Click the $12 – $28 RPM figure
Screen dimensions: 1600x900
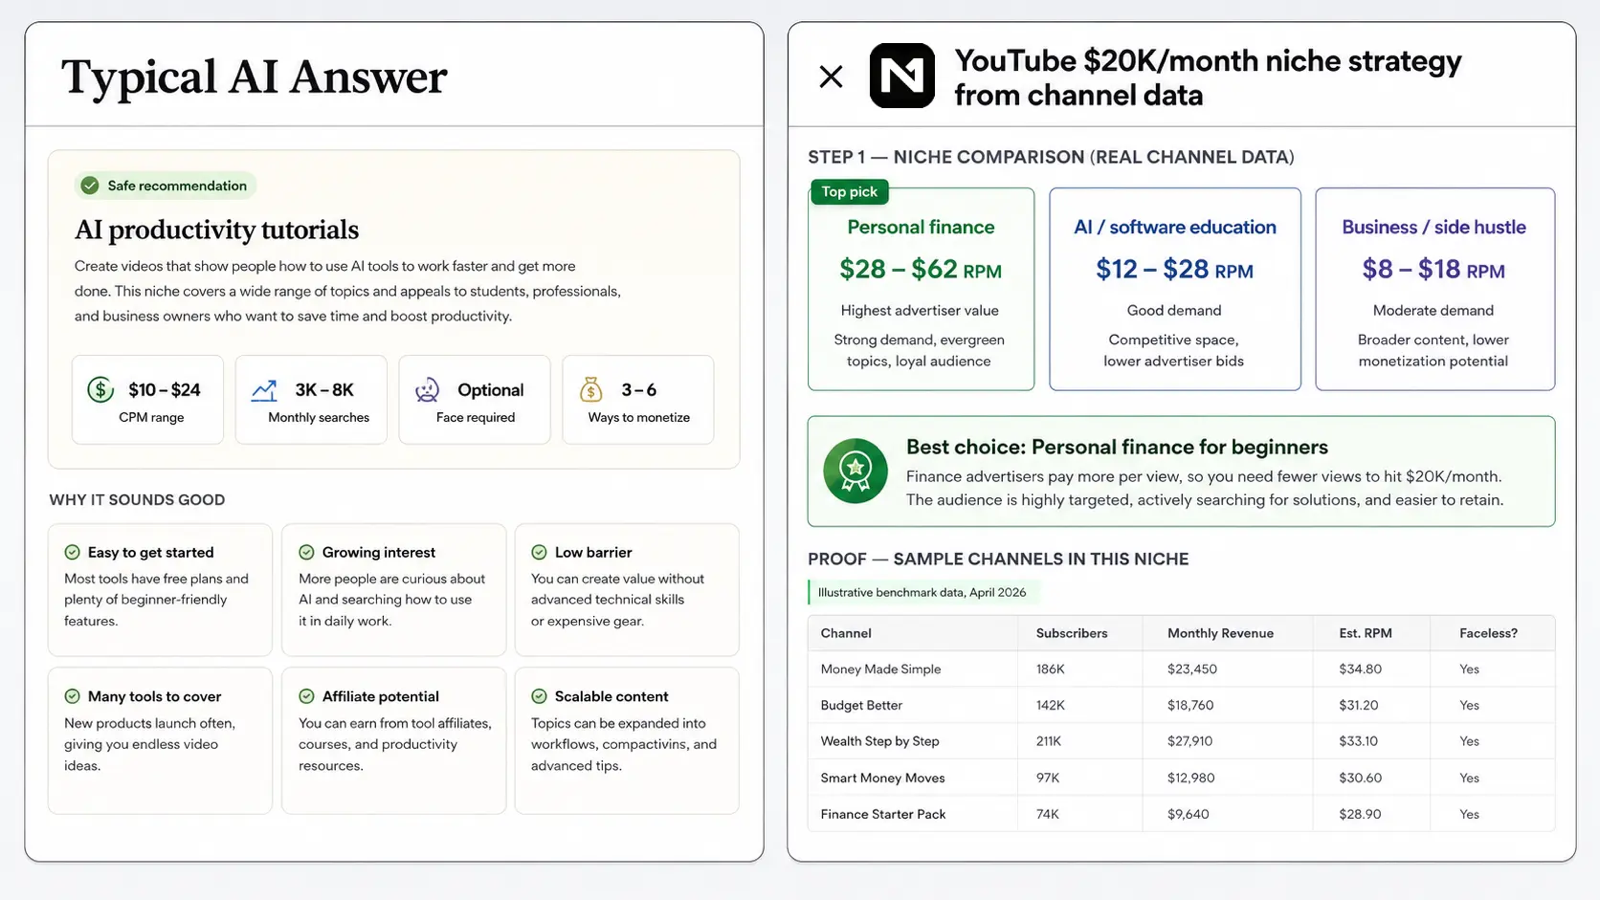click(1174, 269)
